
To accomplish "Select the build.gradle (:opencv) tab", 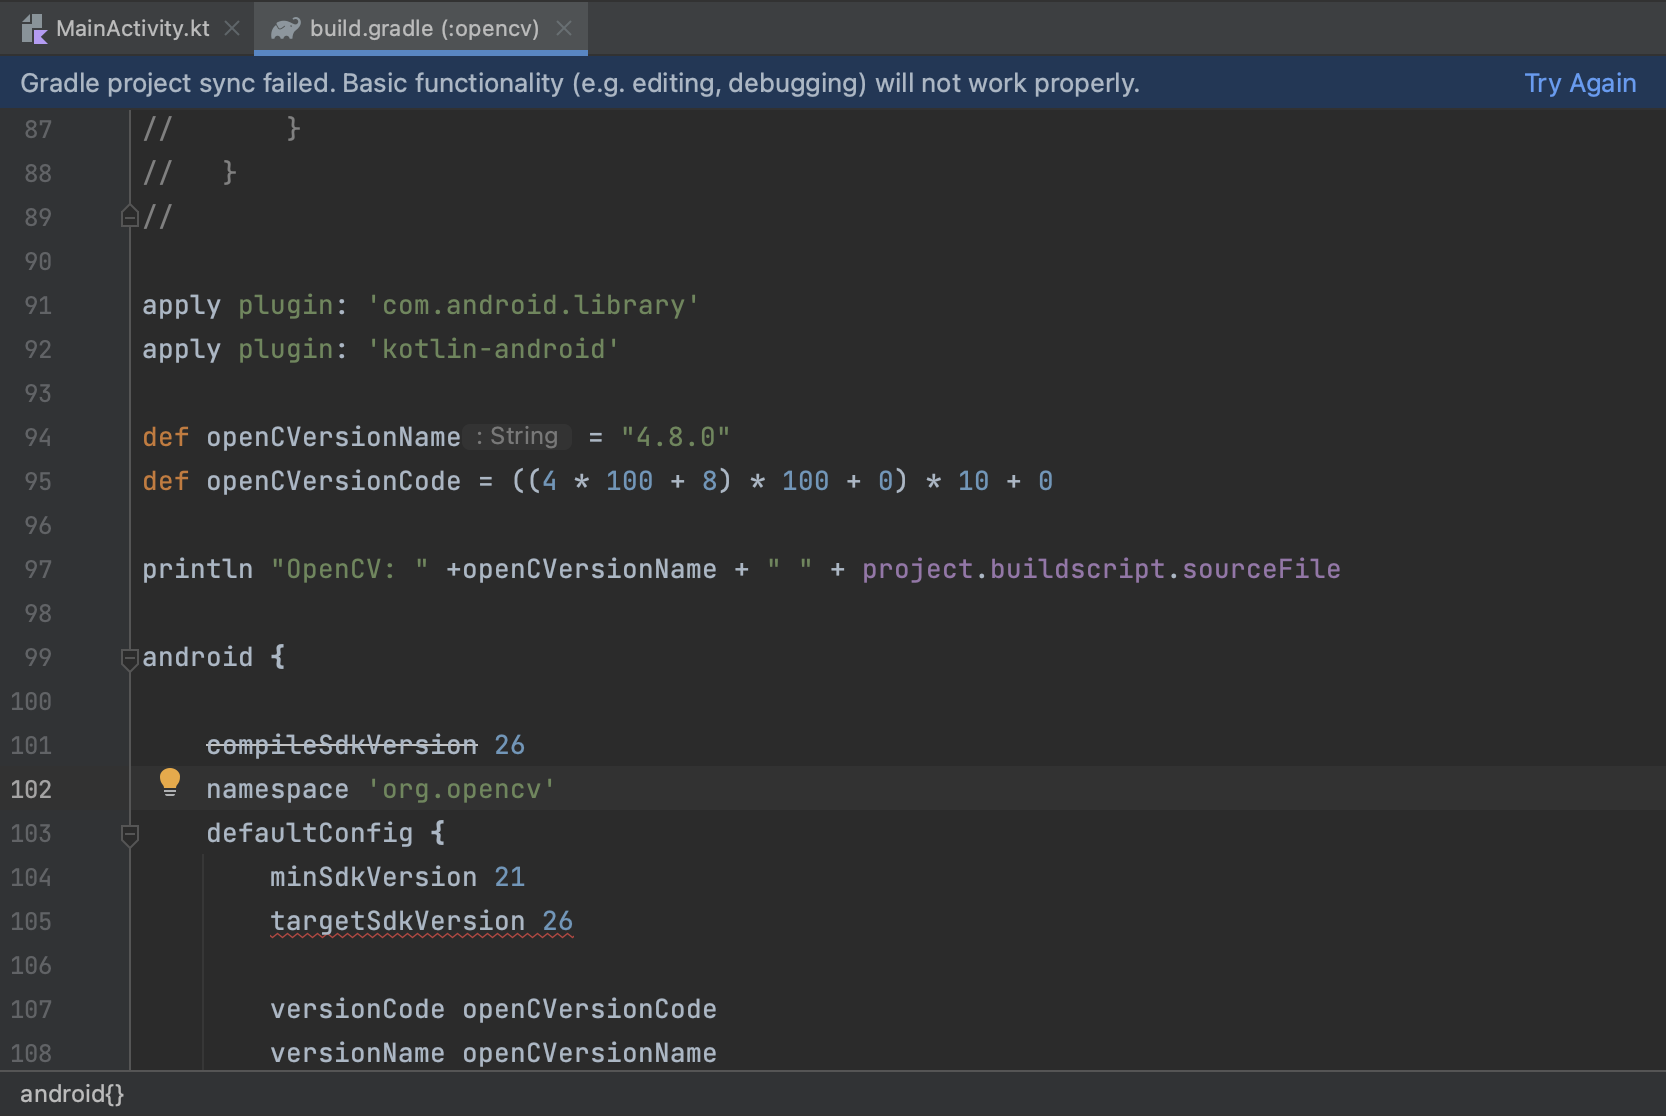I will pyautogui.click(x=424, y=28).
